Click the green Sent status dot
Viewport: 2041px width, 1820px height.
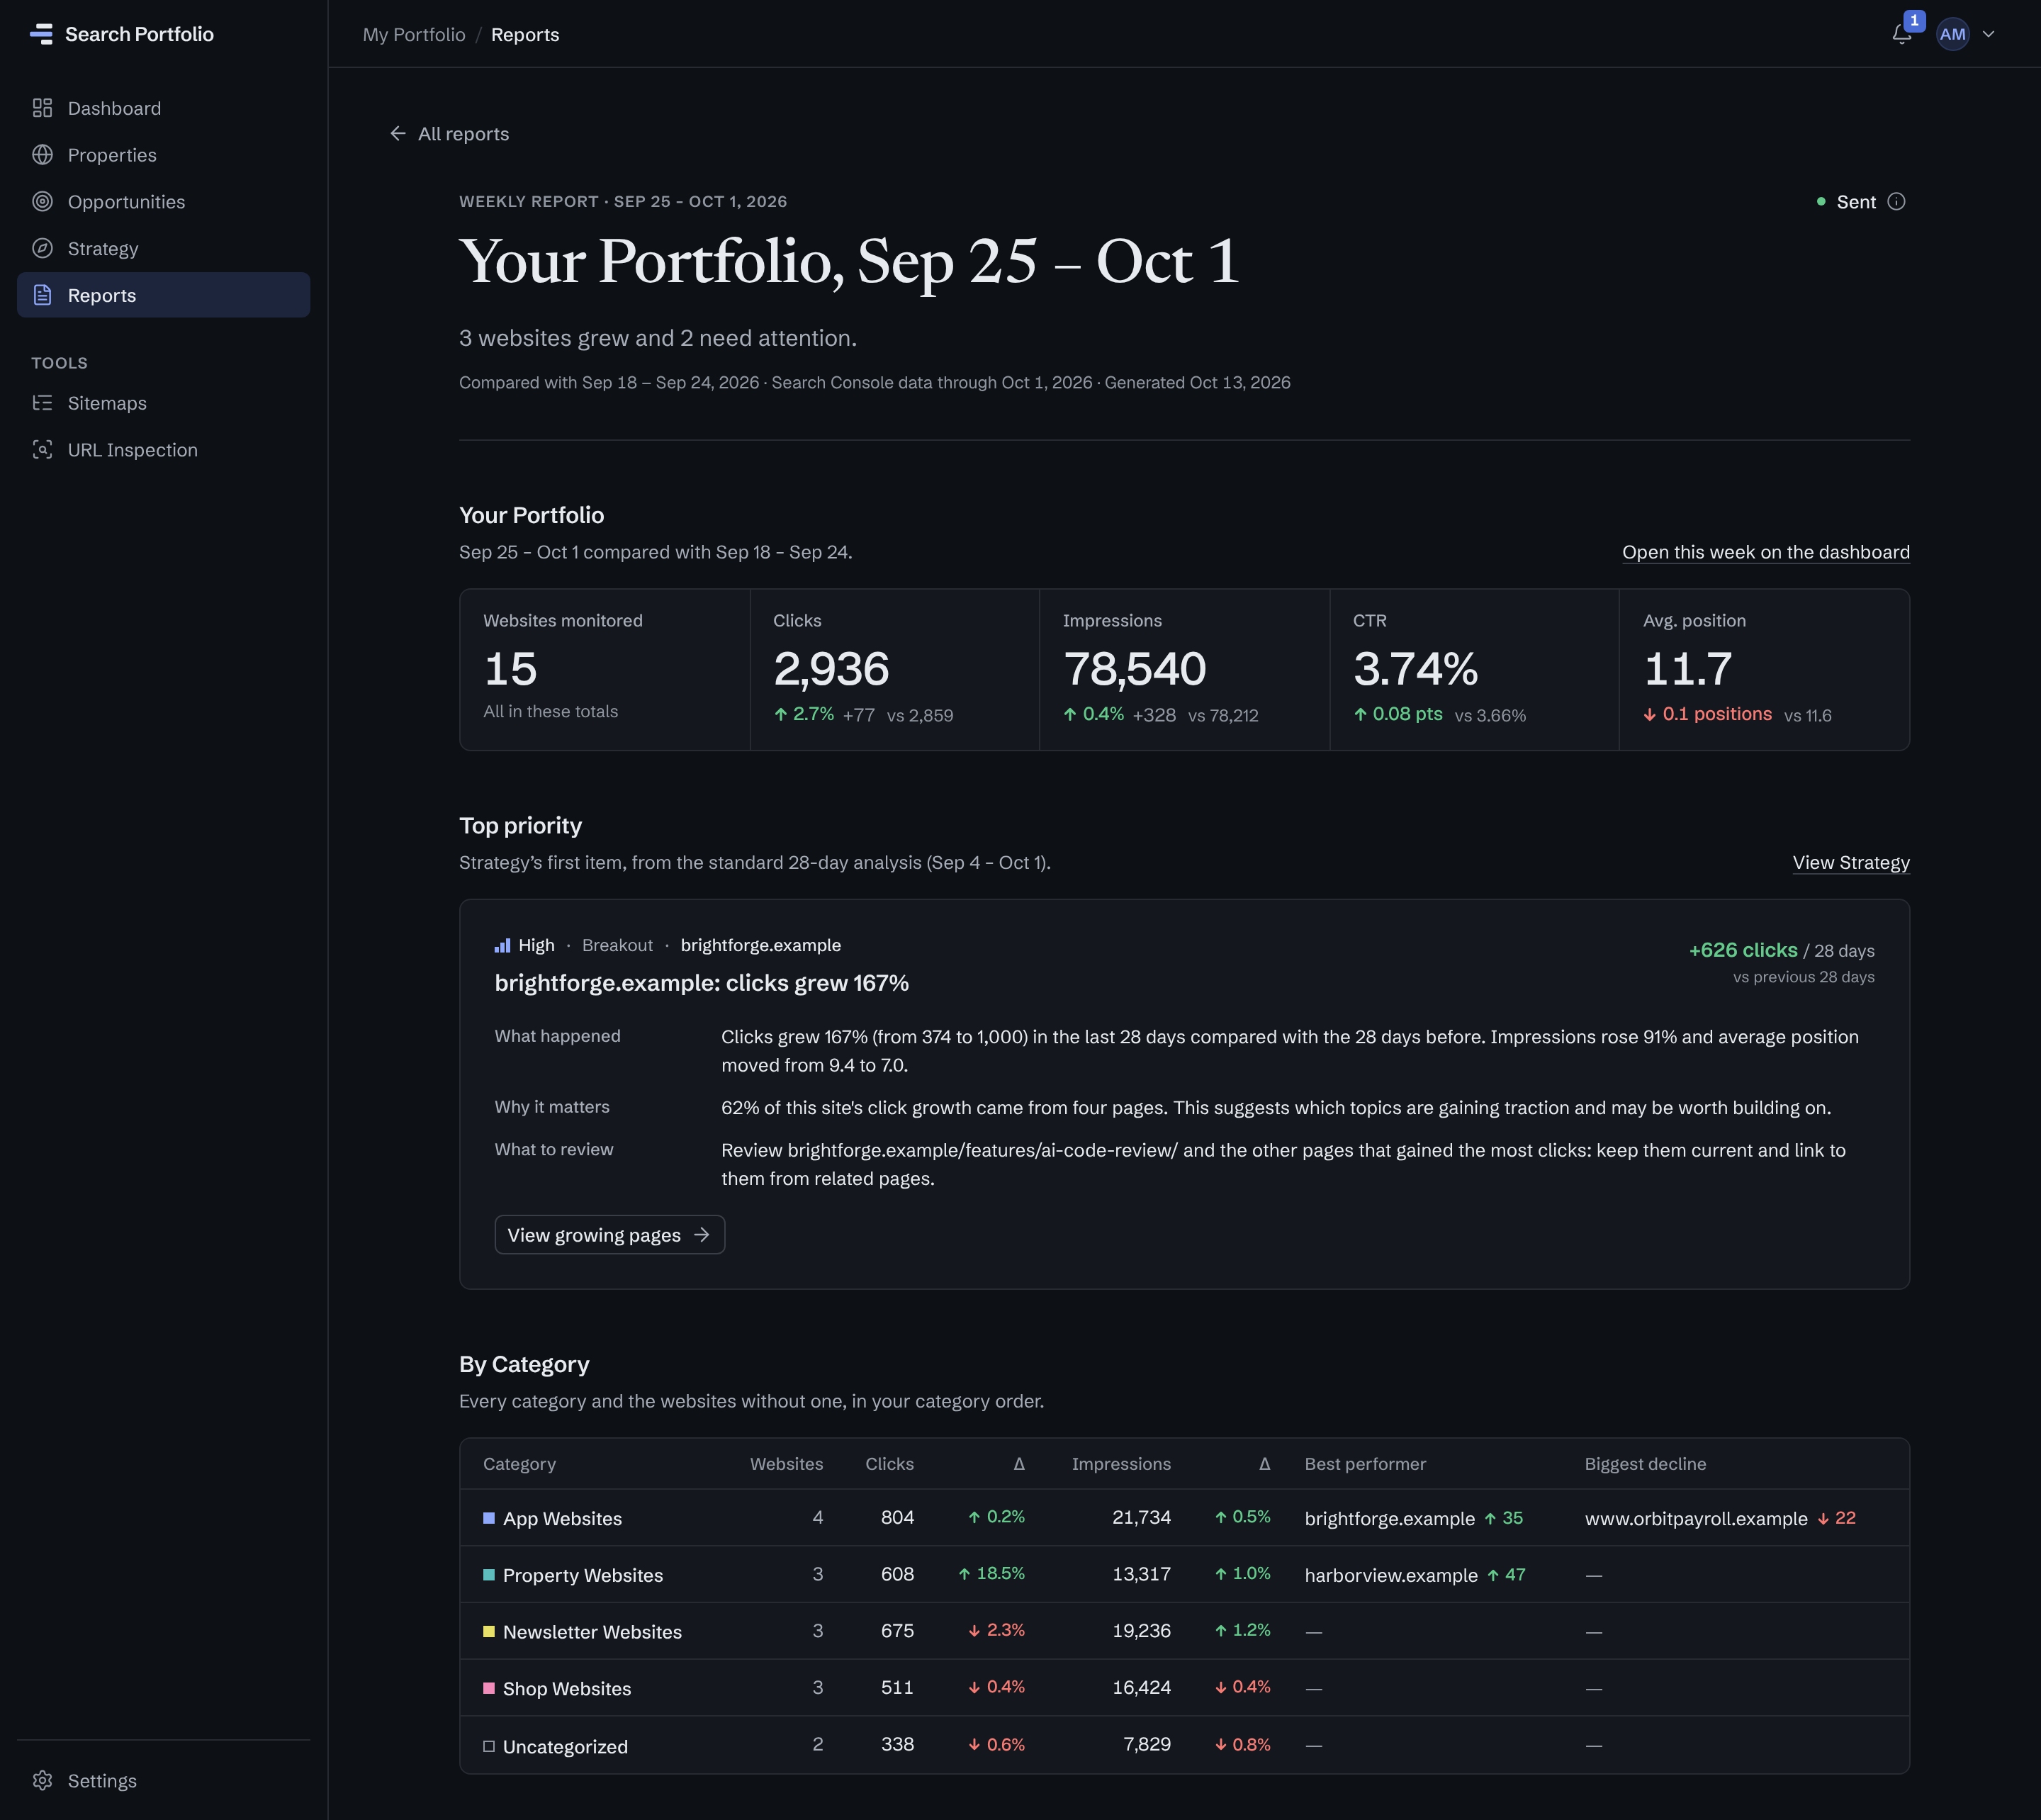coord(1821,202)
